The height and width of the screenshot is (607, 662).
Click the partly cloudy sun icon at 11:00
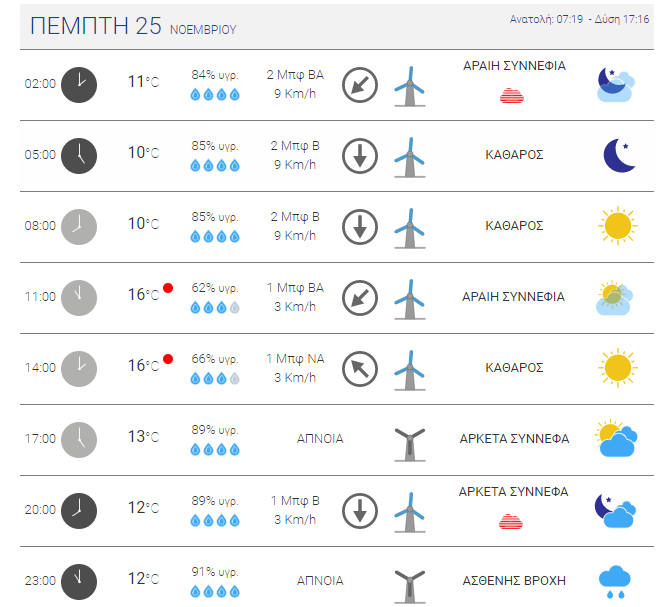tap(614, 297)
